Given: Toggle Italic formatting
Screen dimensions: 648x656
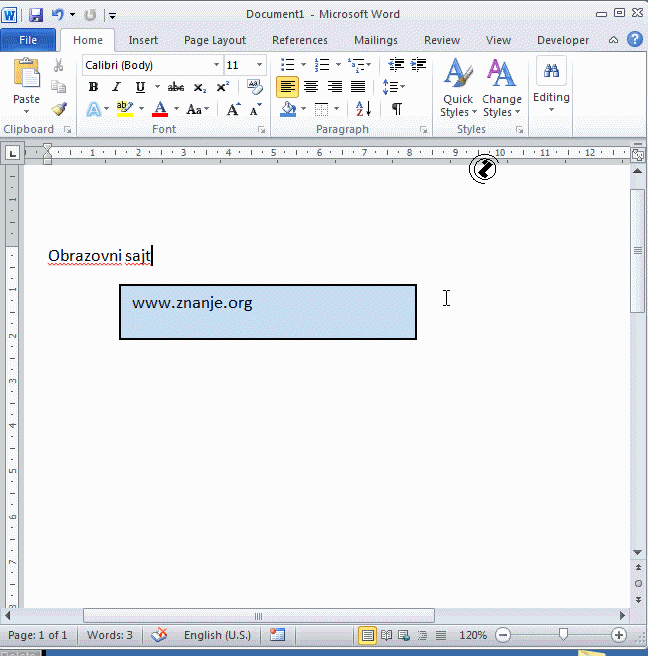Looking at the screenshot, I should pos(116,87).
